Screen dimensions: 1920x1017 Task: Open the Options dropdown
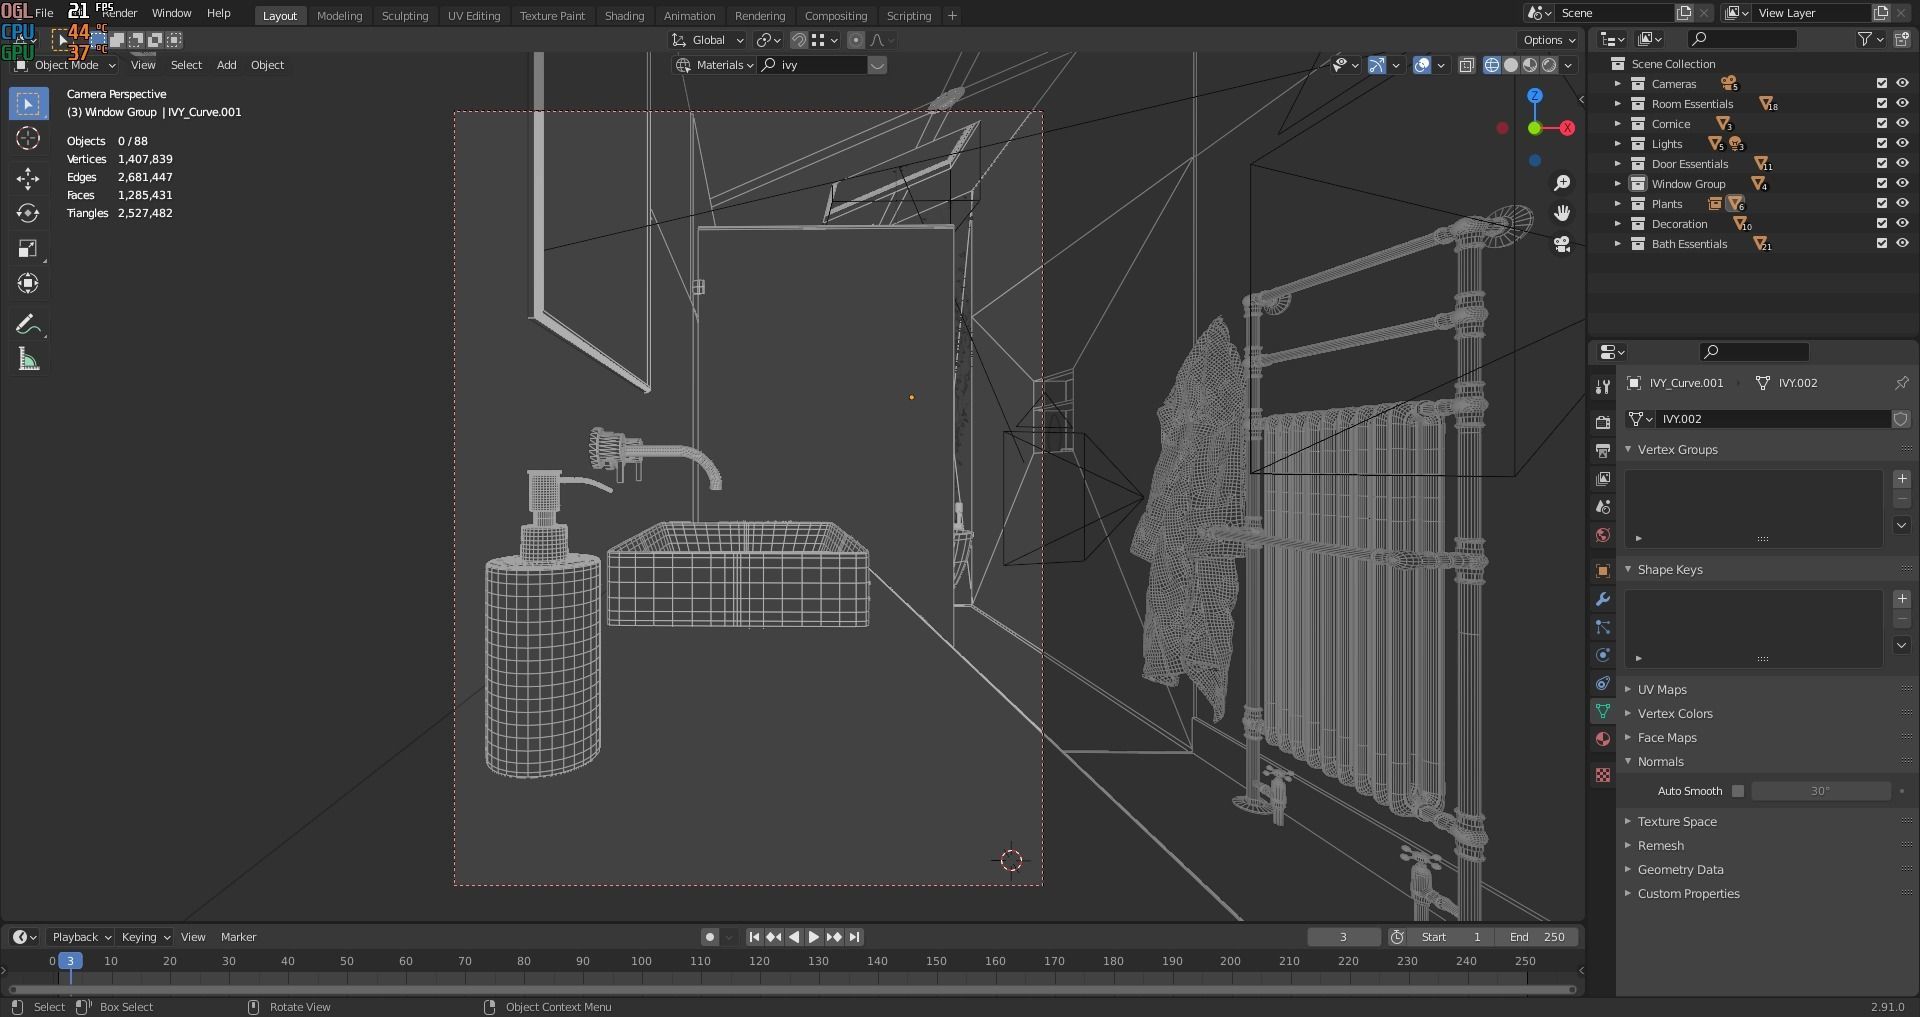1548,40
